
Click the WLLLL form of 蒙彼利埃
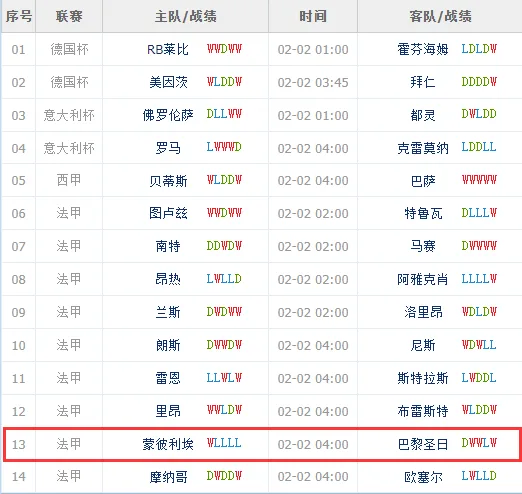coord(224,443)
